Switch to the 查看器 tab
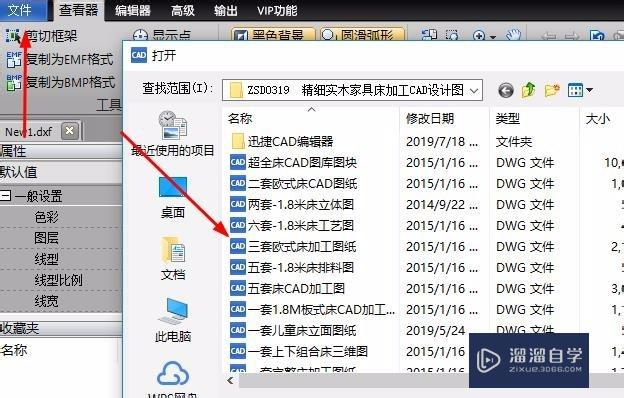Screen dimensions: 624x398 coord(78,10)
